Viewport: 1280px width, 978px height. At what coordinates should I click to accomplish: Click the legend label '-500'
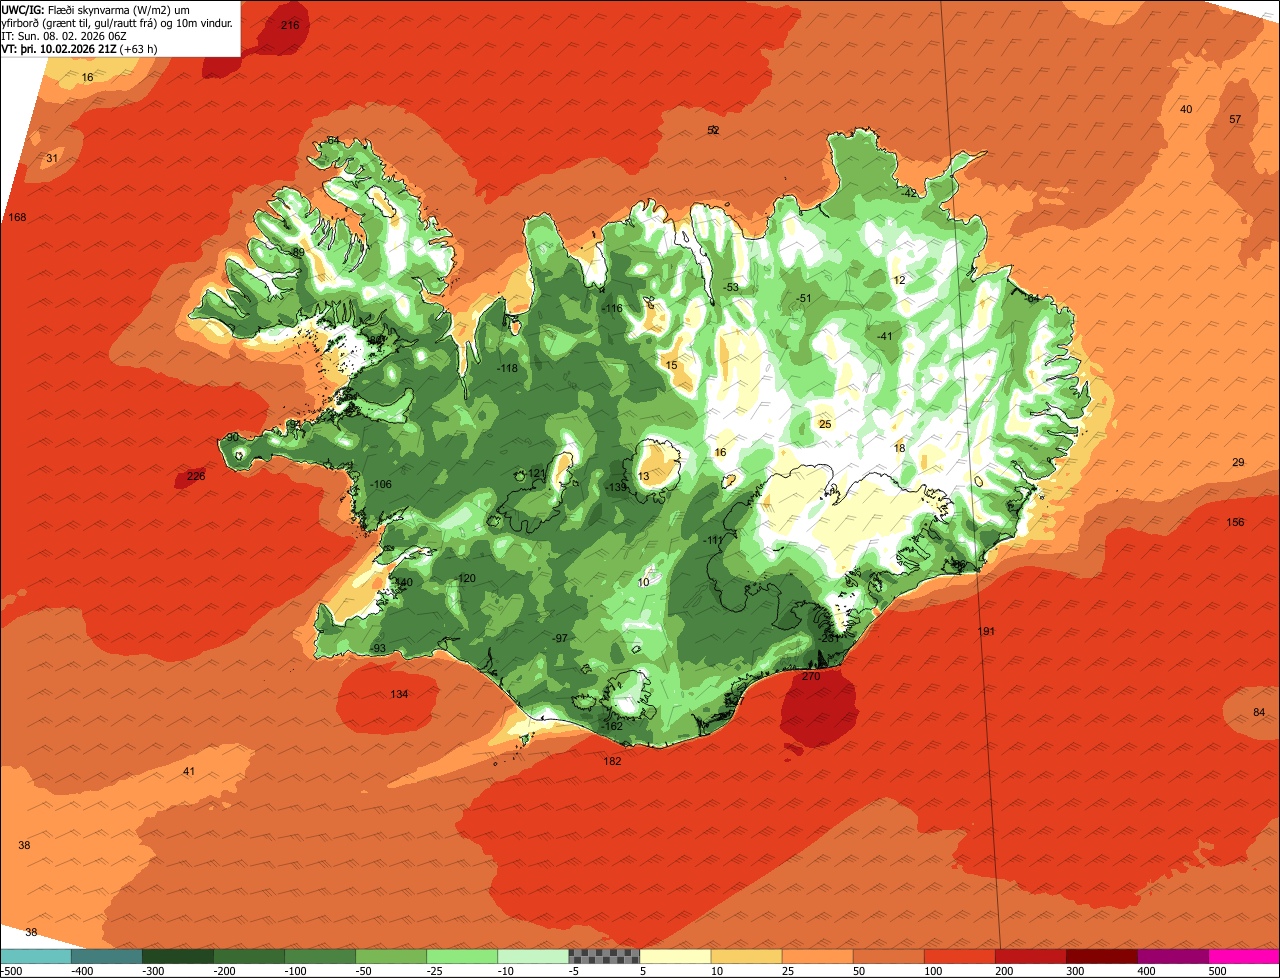[x=12, y=971]
